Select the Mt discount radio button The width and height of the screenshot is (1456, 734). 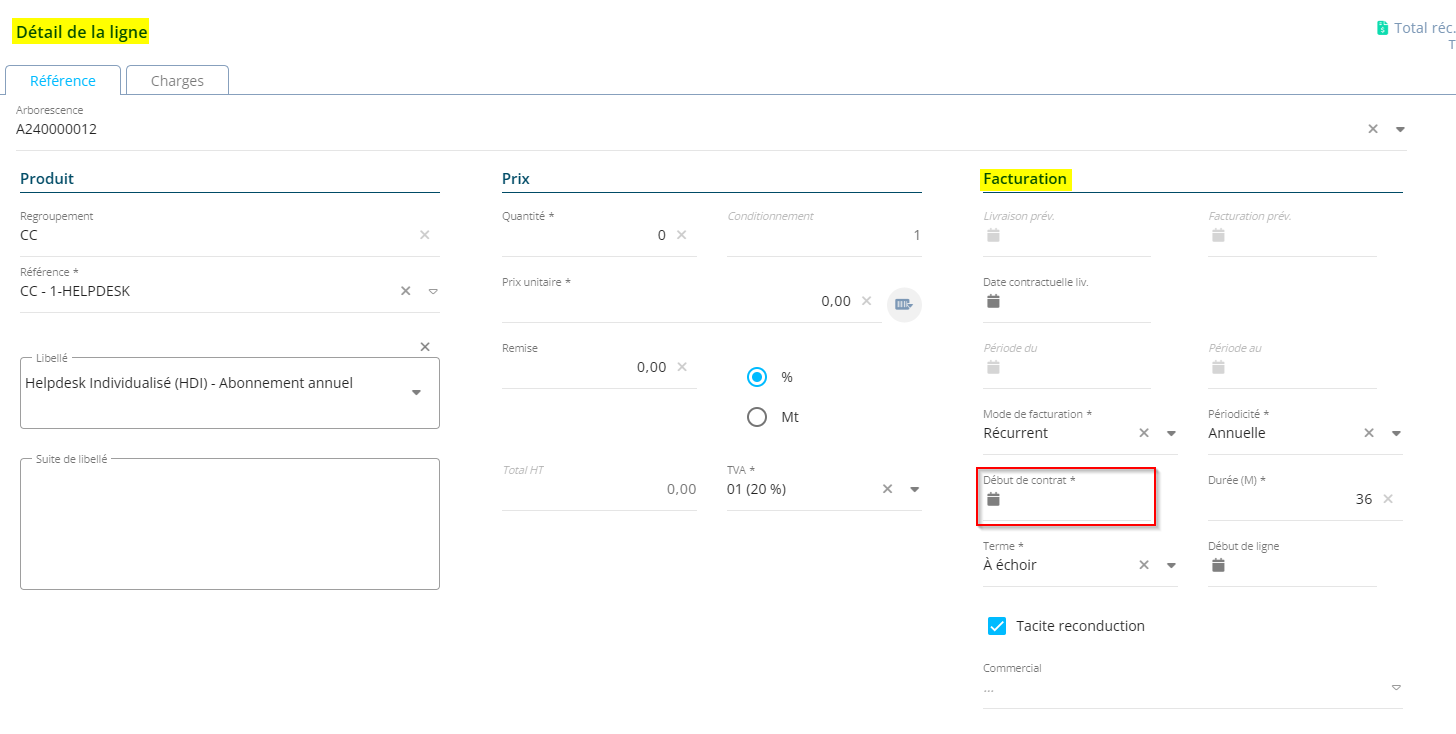click(x=757, y=417)
